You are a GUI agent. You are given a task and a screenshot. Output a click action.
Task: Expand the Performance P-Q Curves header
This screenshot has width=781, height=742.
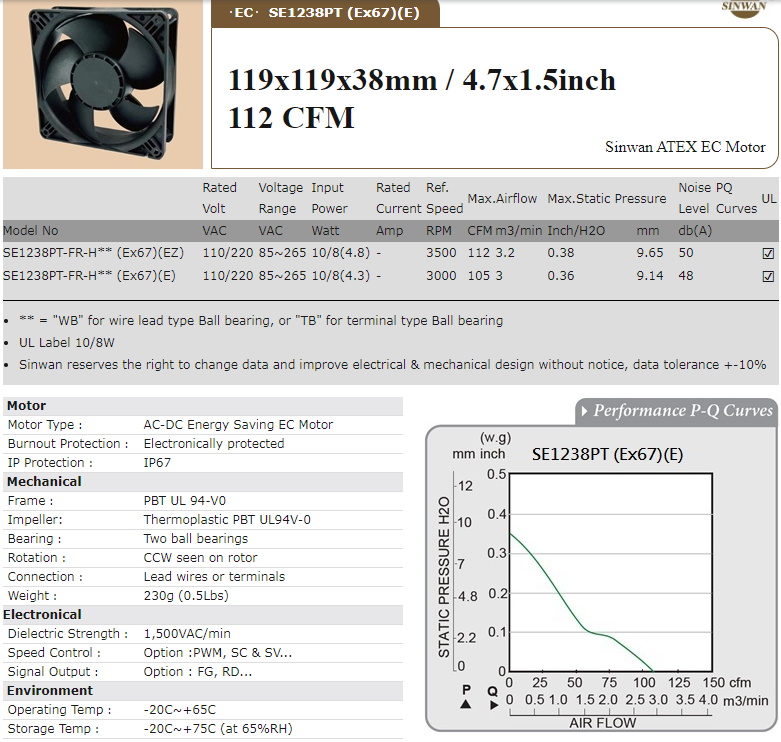coord(683,411)
